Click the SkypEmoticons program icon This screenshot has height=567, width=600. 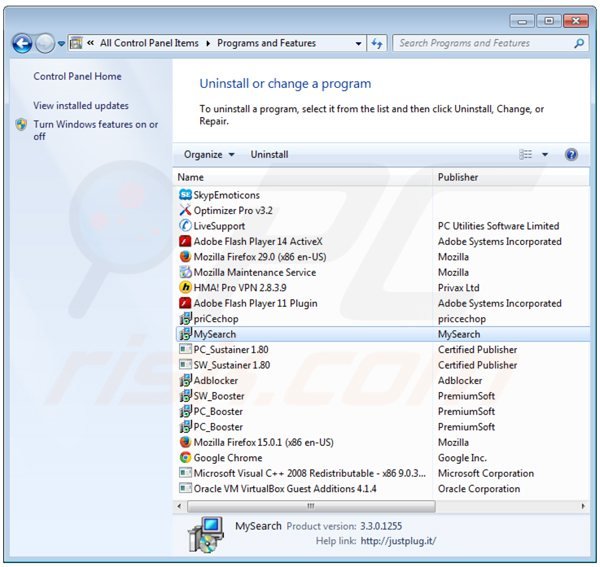[x=185, y=195]
